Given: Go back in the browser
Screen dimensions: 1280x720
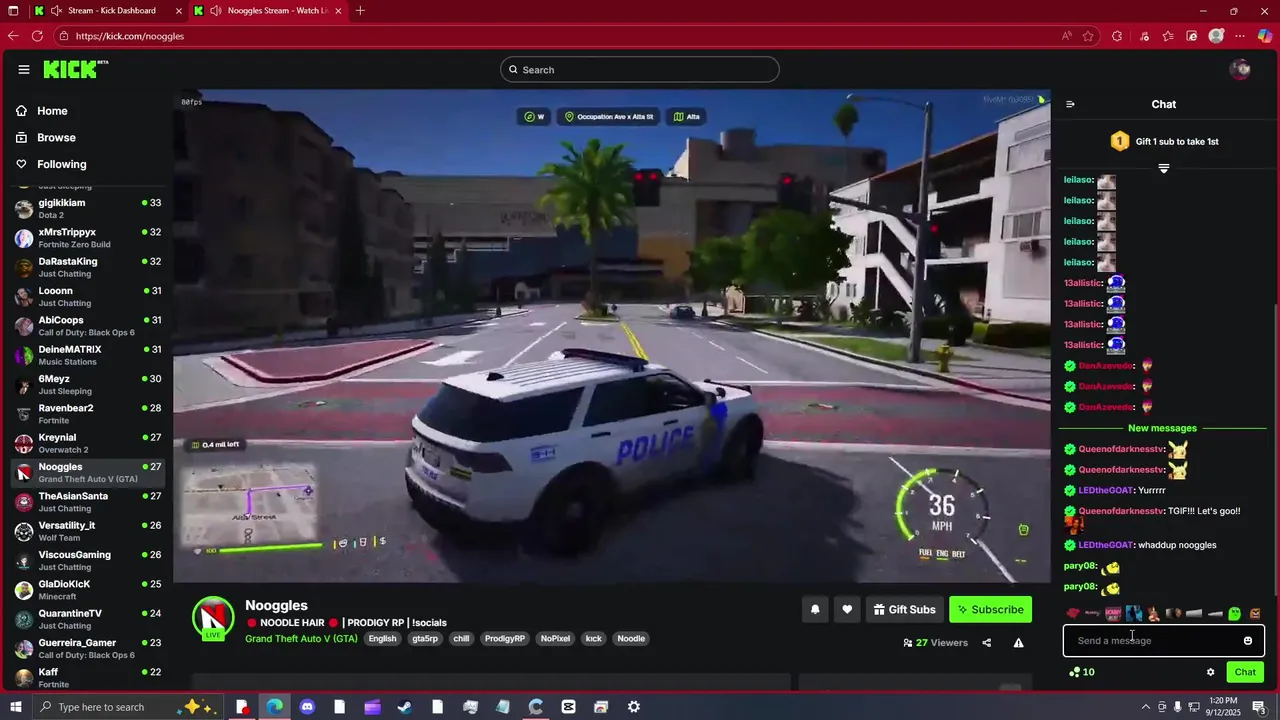Looking at the screenshot, I should (x=12, y=36).
